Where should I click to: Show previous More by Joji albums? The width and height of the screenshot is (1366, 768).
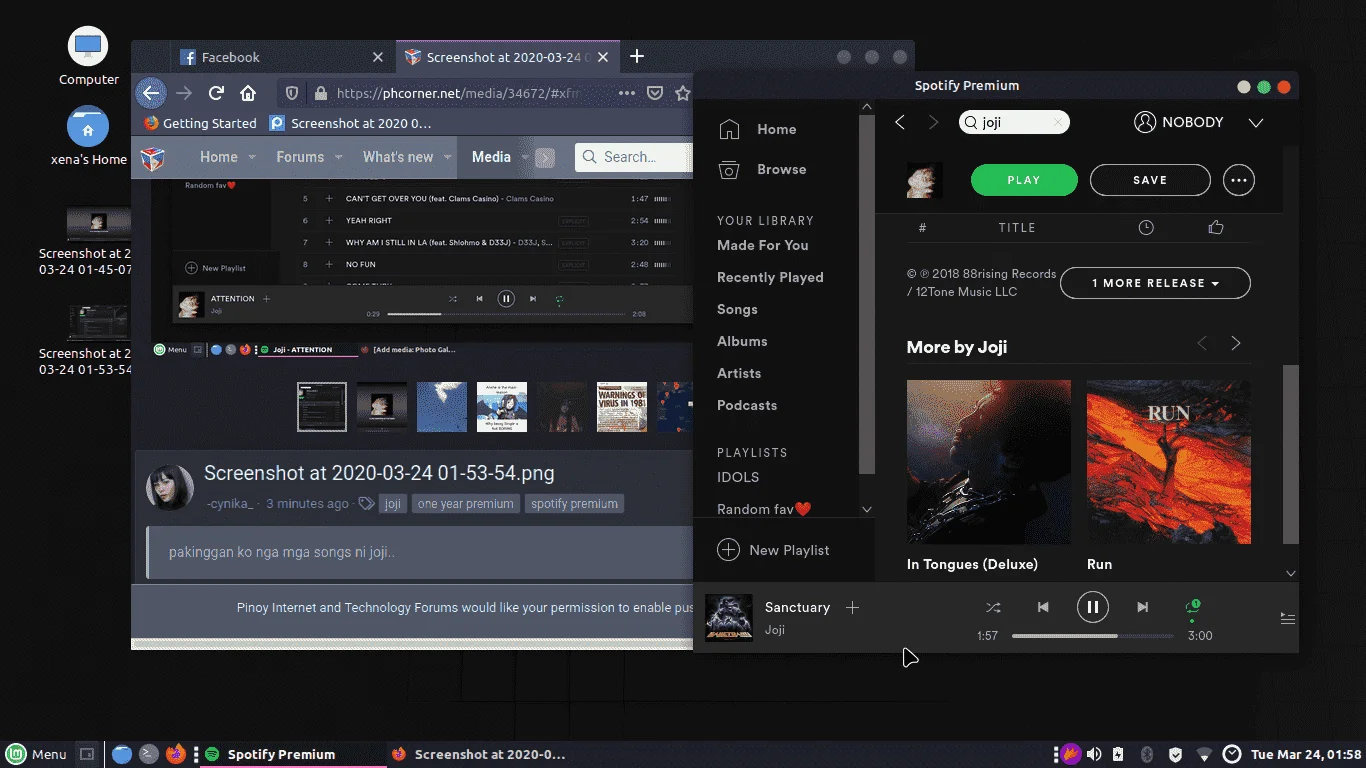[1202, 343]
